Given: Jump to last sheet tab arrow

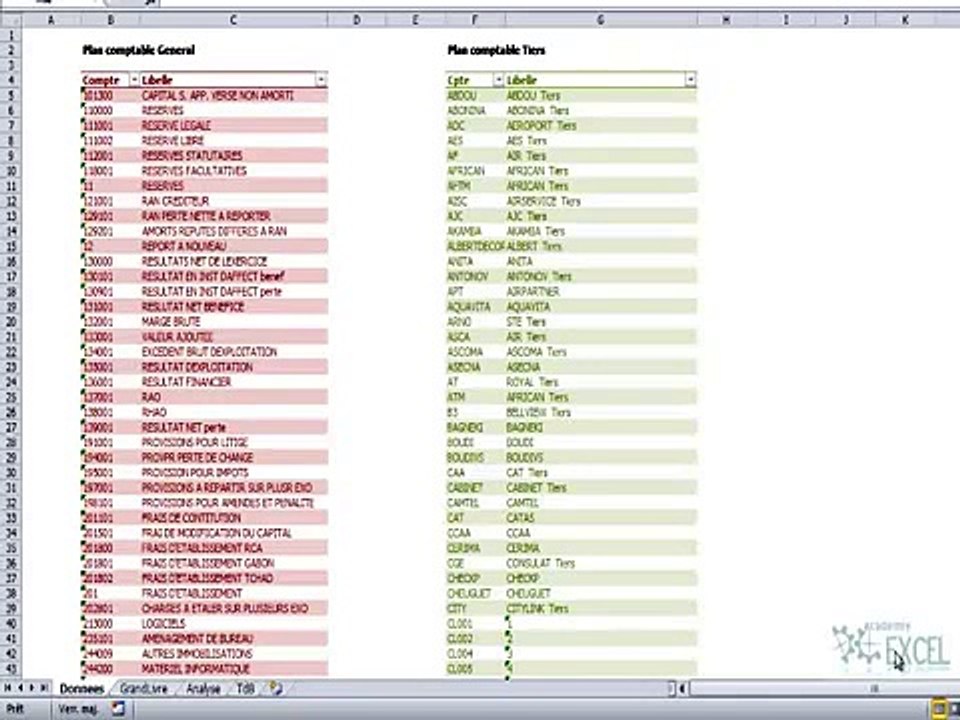Looking at the screenshot, I should (x=44, y=688).
